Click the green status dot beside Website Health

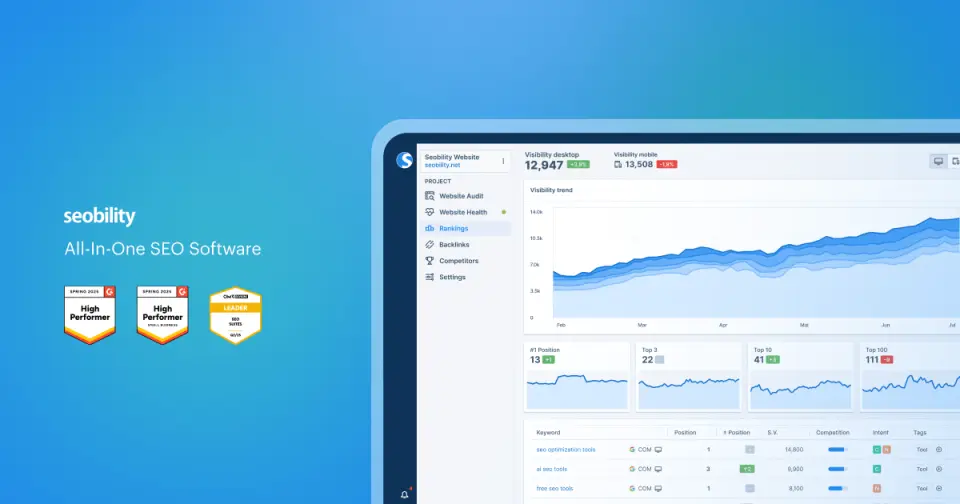point(504,212)
